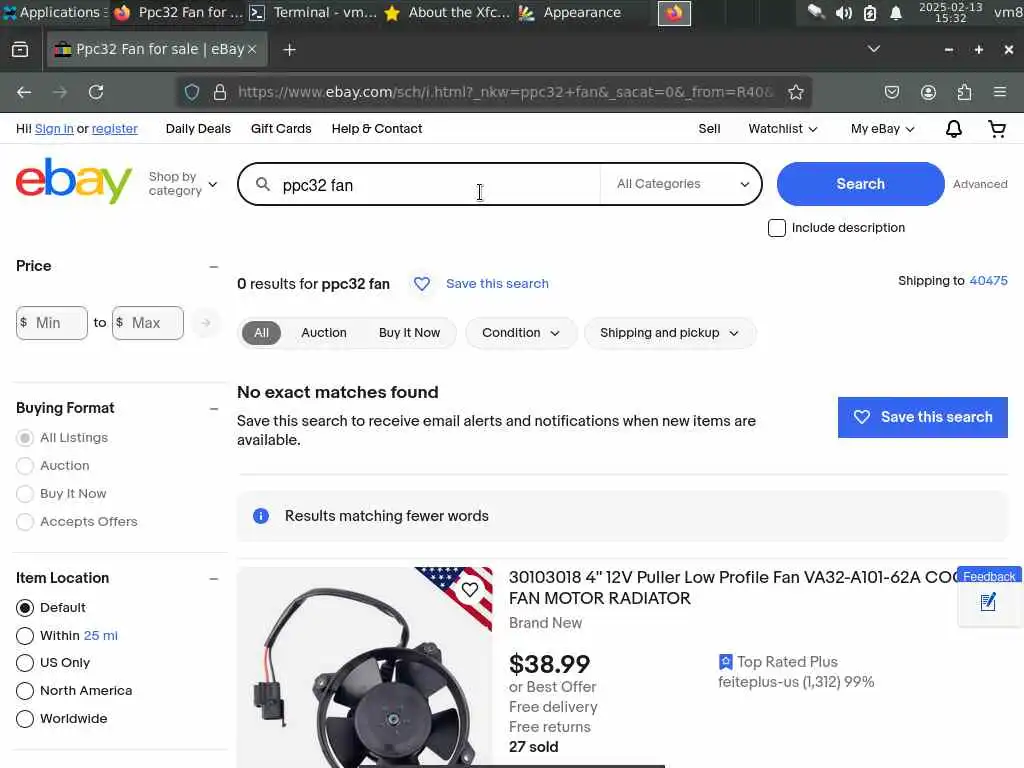Open Daily Deals menu item
1024x768 pixels.
[x=198, y=129]
